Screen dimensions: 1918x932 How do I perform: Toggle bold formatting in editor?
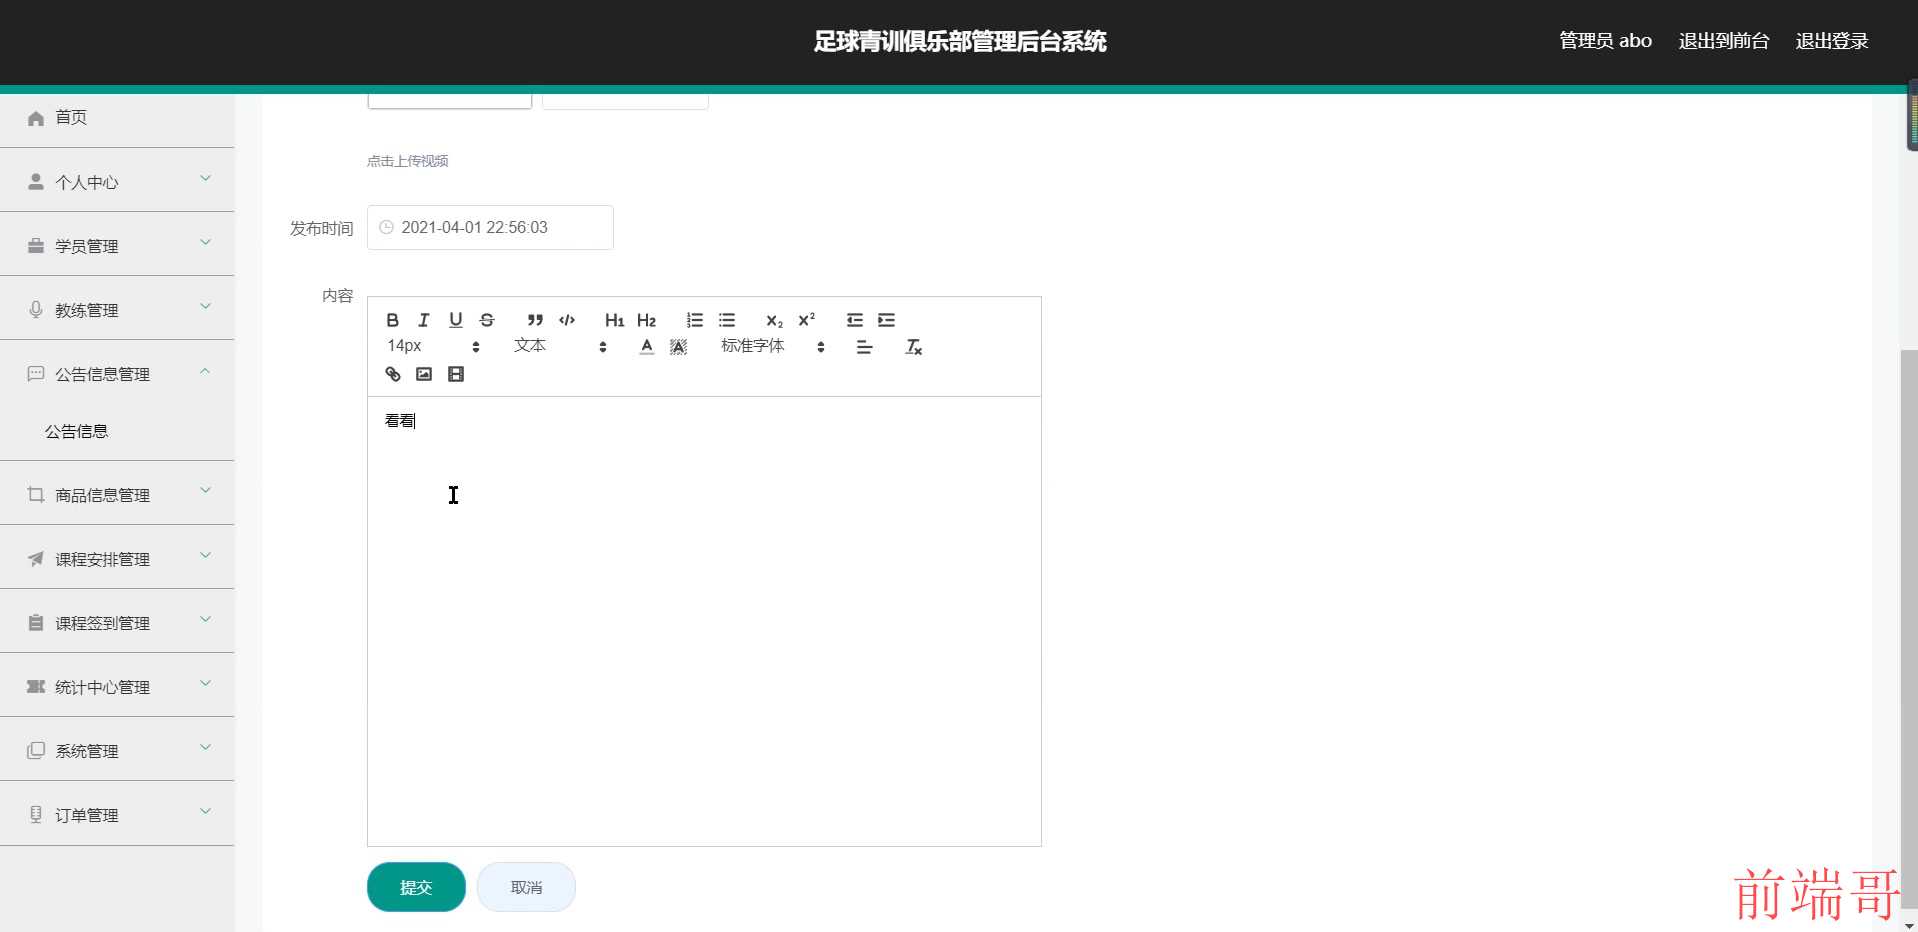tap(393, 320)
